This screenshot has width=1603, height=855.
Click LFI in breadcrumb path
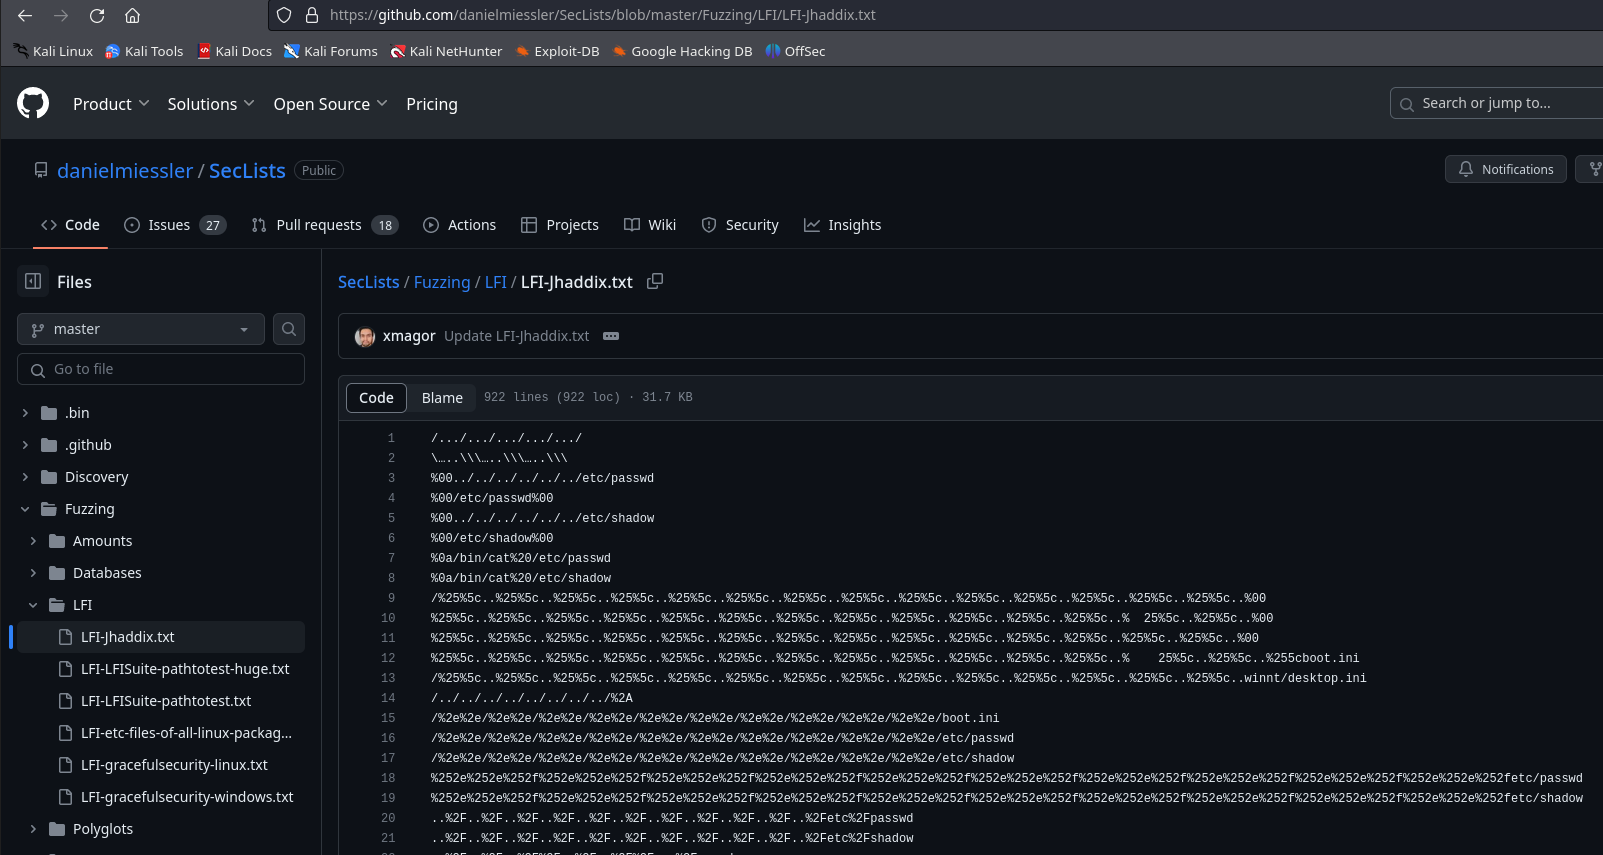(x=496, y=282)
